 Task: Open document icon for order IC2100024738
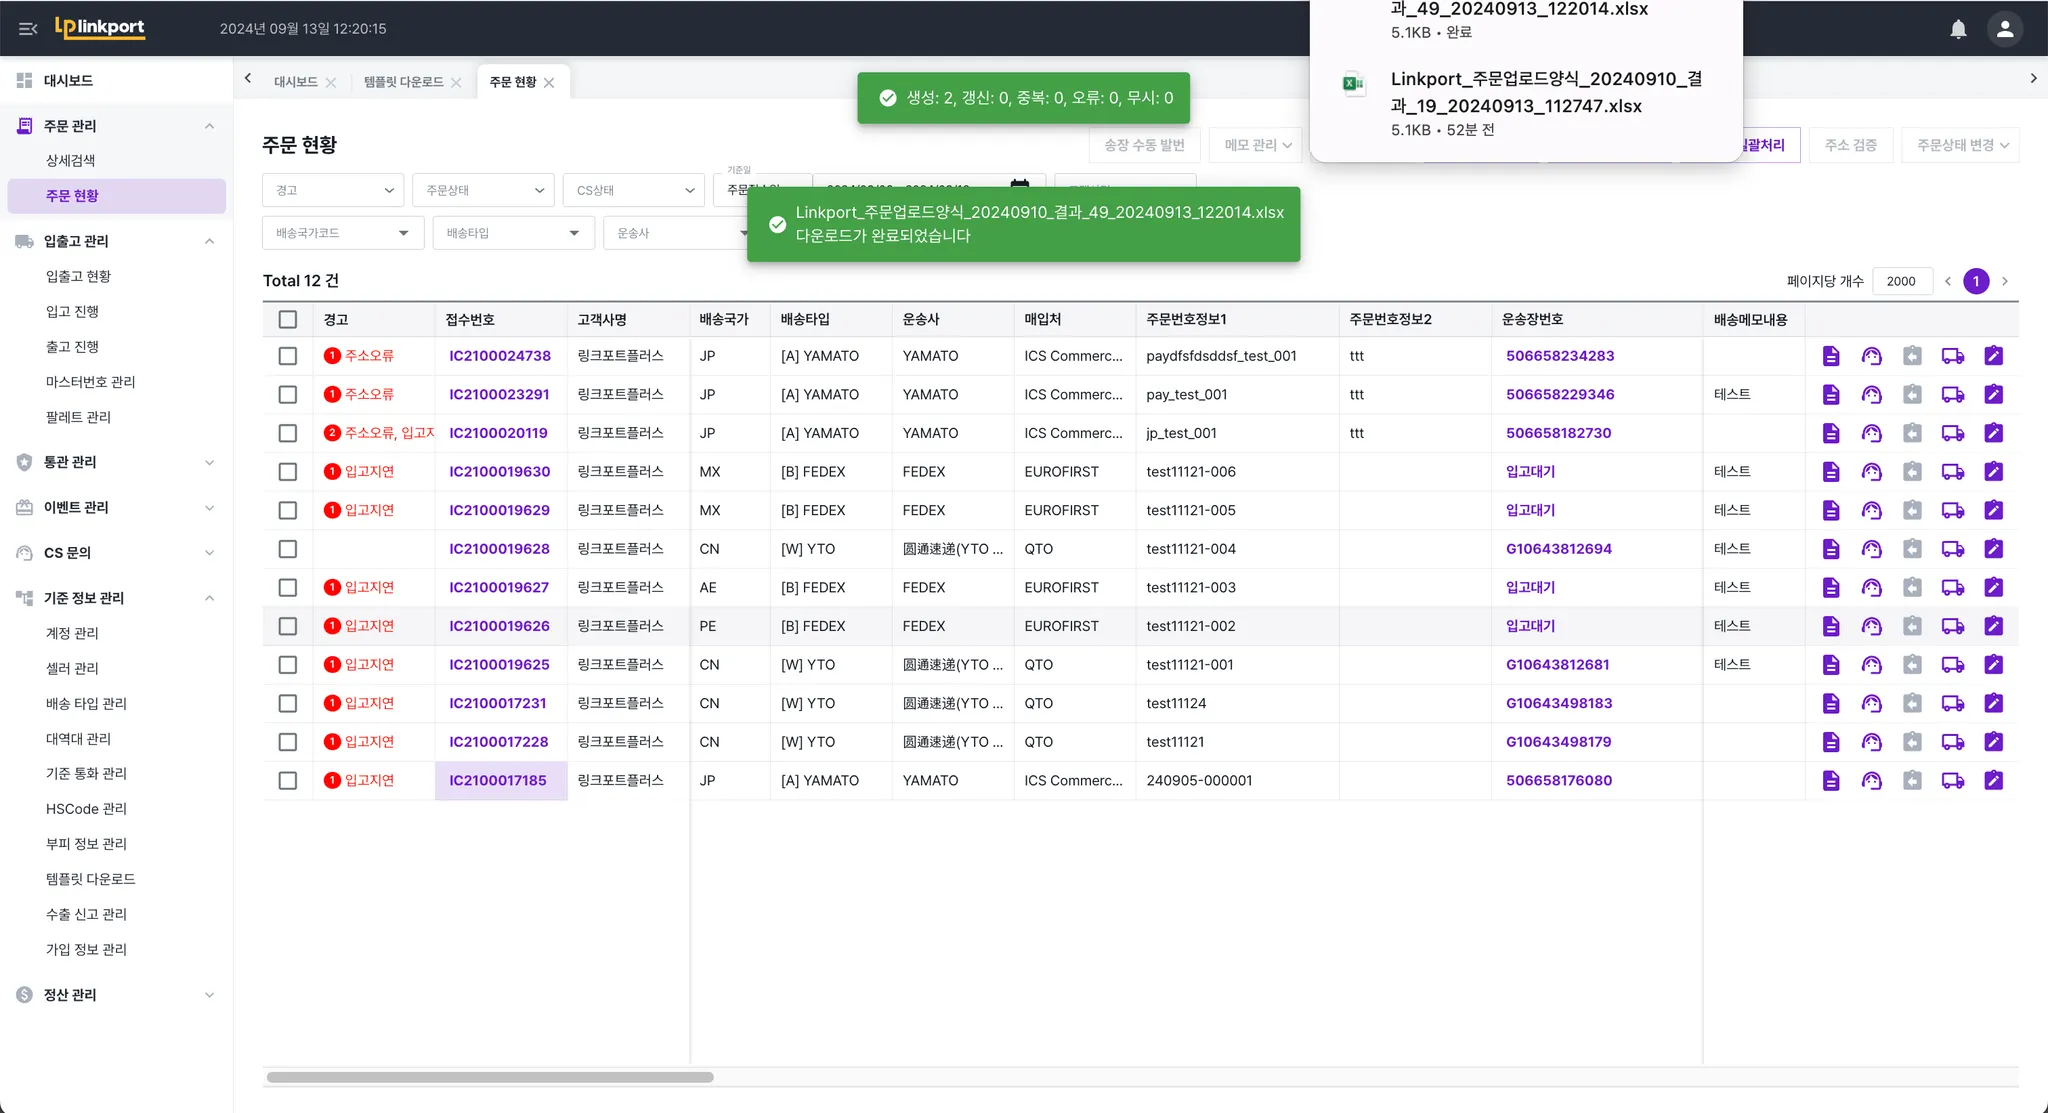click(1830, 356)
